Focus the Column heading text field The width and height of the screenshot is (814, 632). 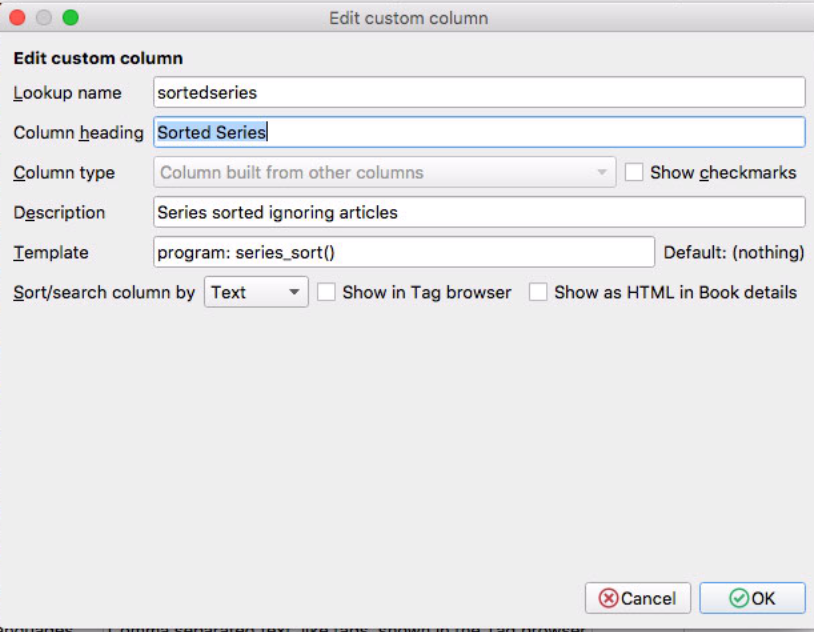coord(480,132)
